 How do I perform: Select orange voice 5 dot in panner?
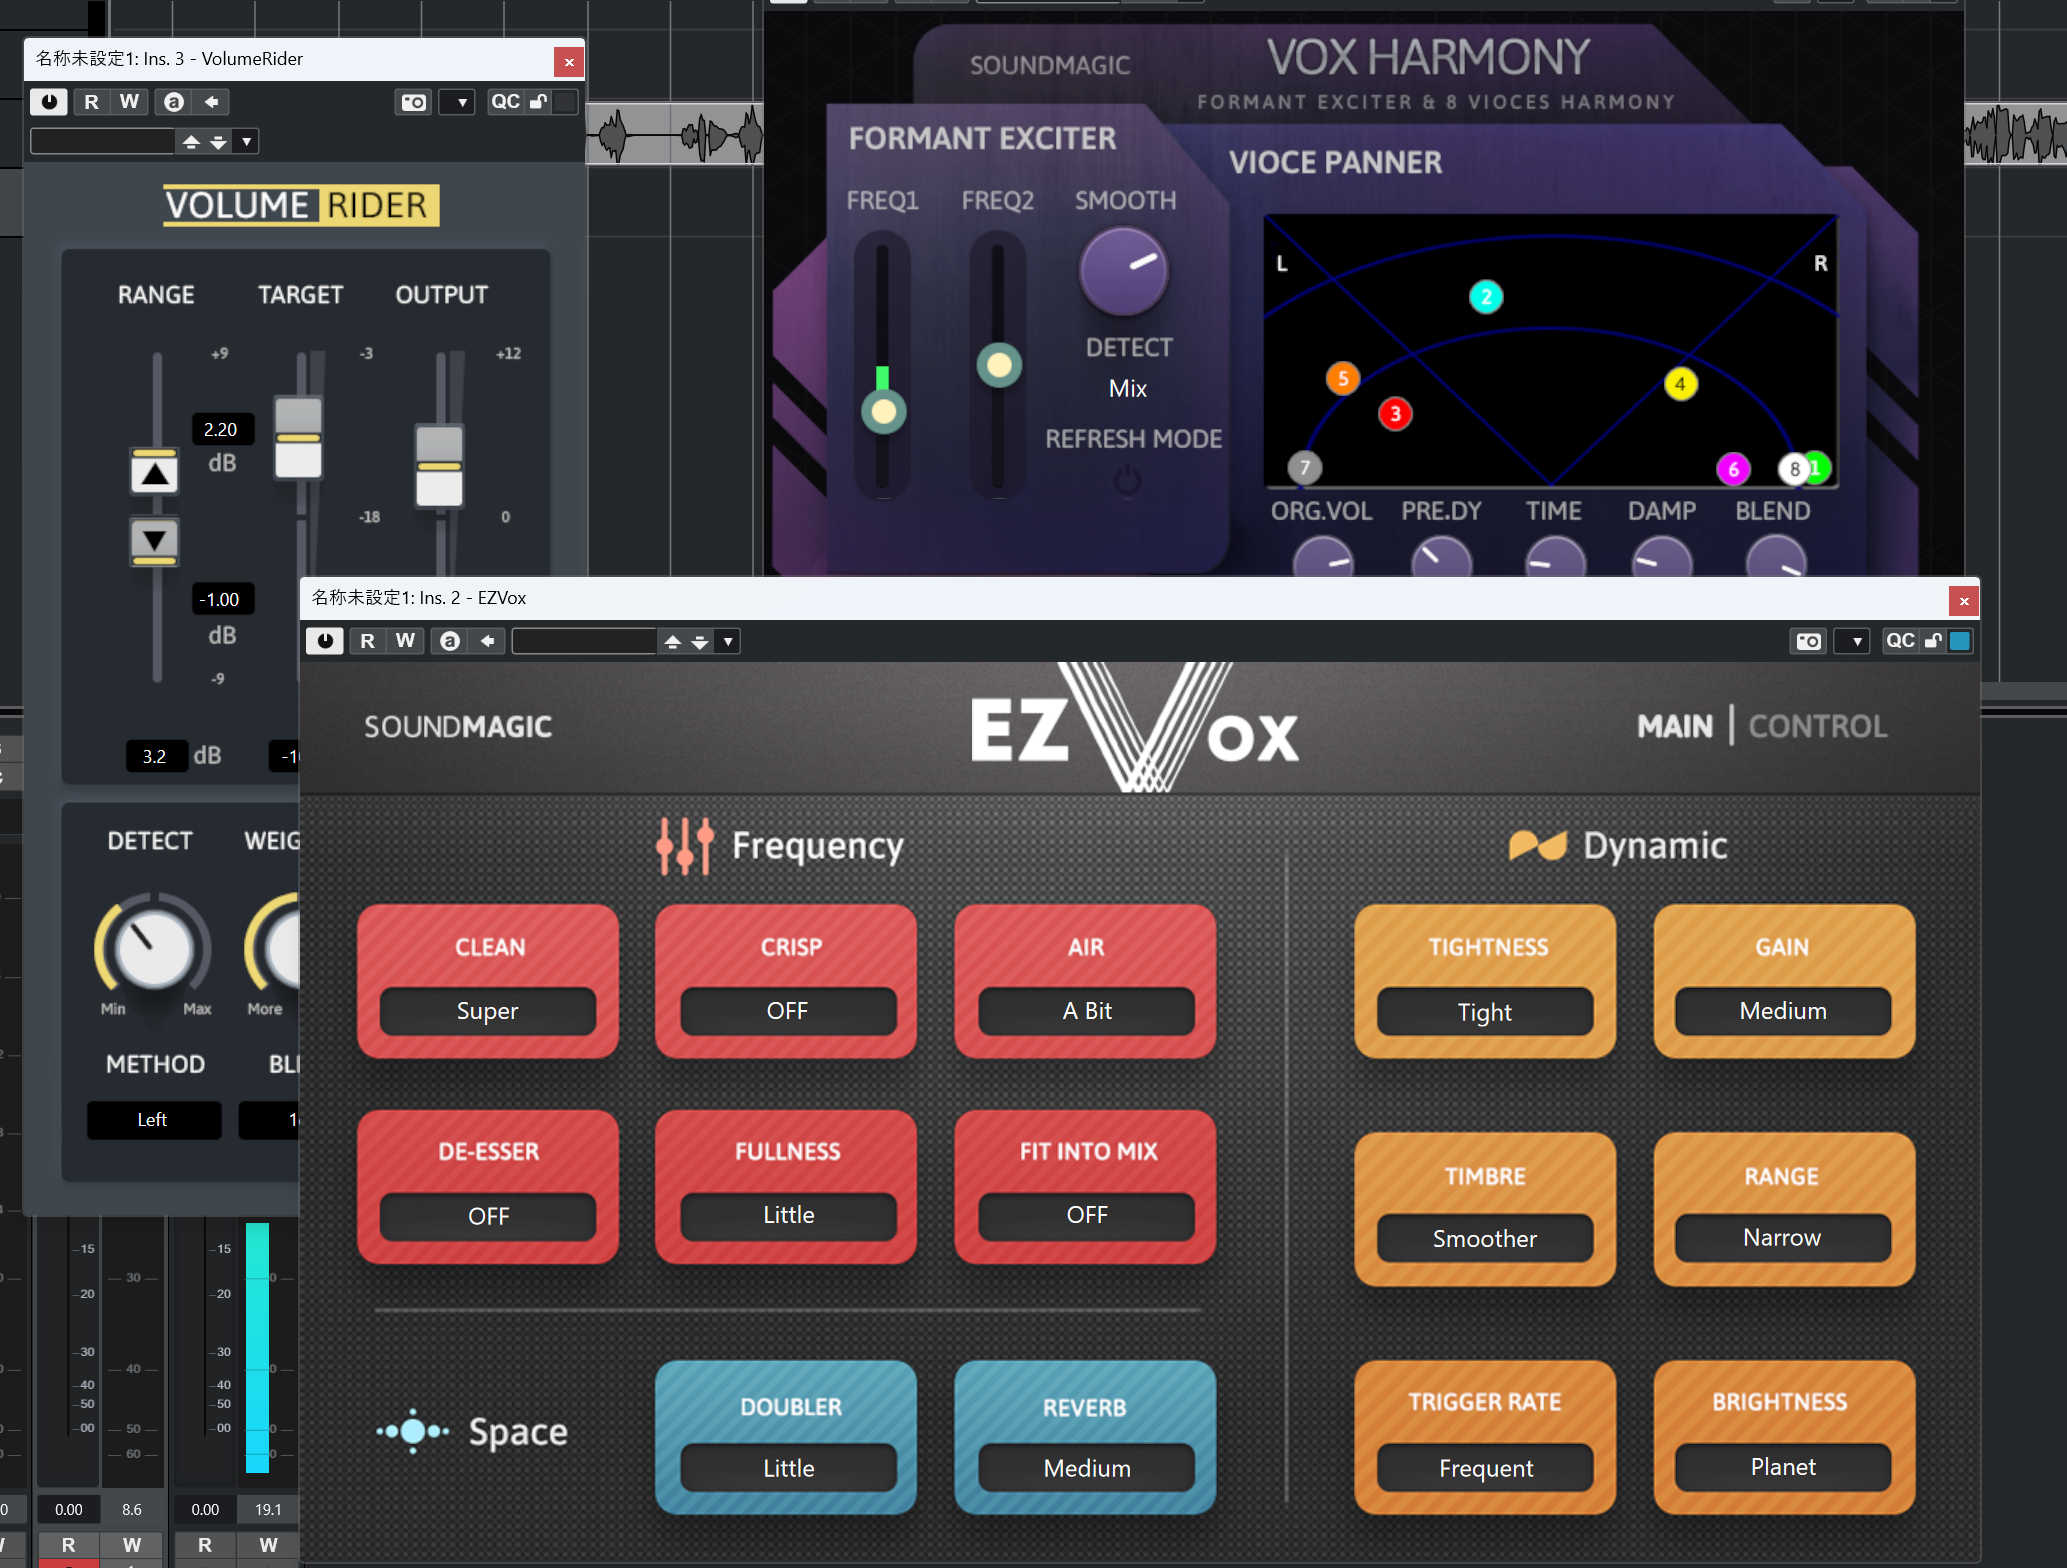point(1343,378)
